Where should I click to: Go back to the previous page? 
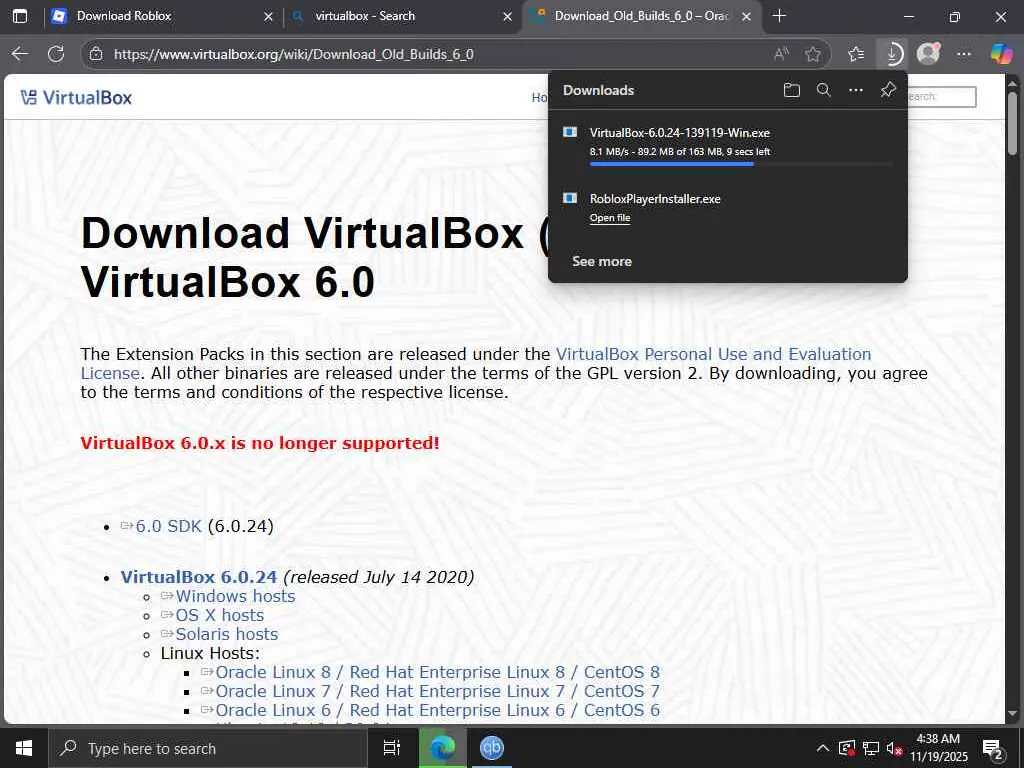coord(20,54)
